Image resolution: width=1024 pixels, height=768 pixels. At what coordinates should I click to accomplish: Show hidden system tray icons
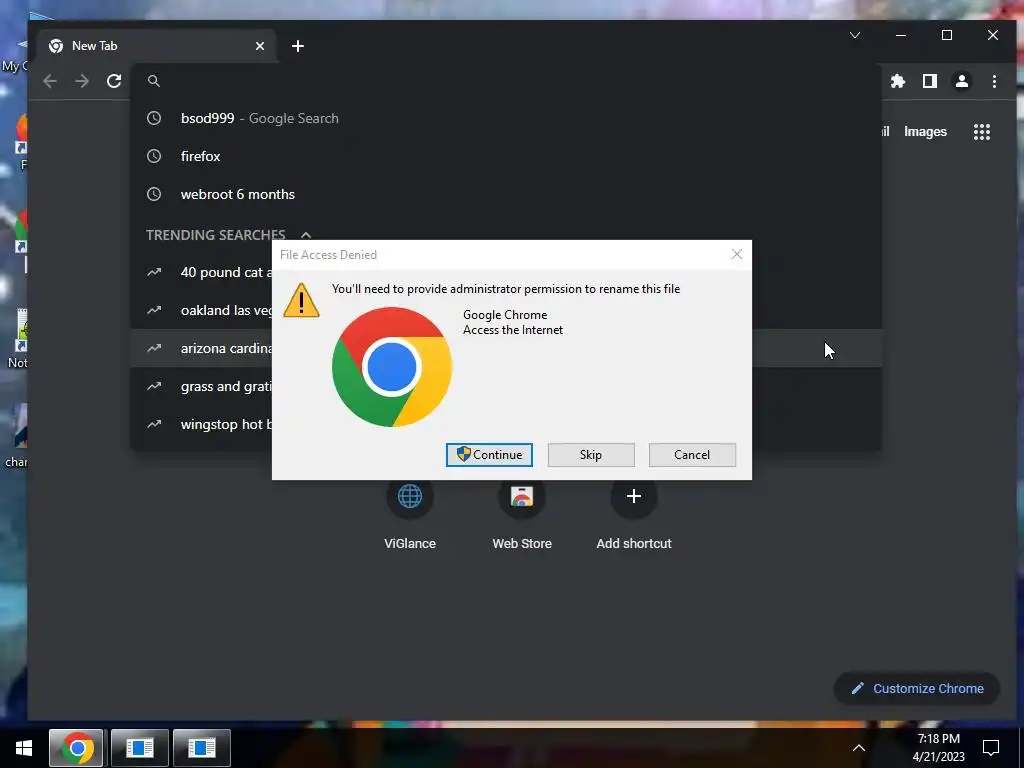pyautogui.click(x=859, y=748)
